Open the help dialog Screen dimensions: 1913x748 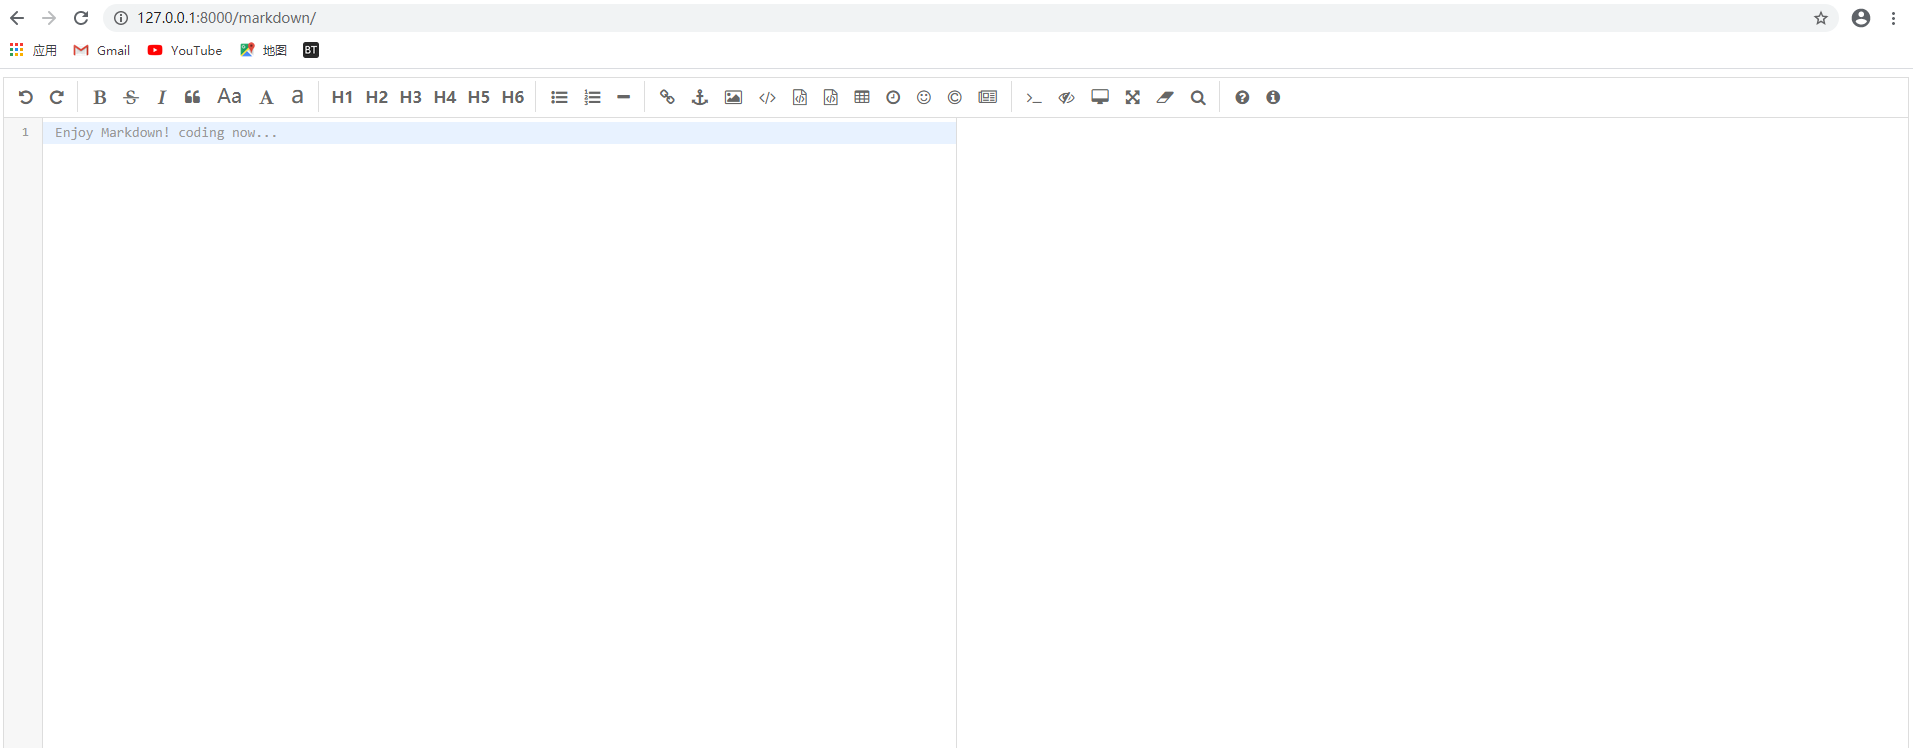(x=1242, y=97)
